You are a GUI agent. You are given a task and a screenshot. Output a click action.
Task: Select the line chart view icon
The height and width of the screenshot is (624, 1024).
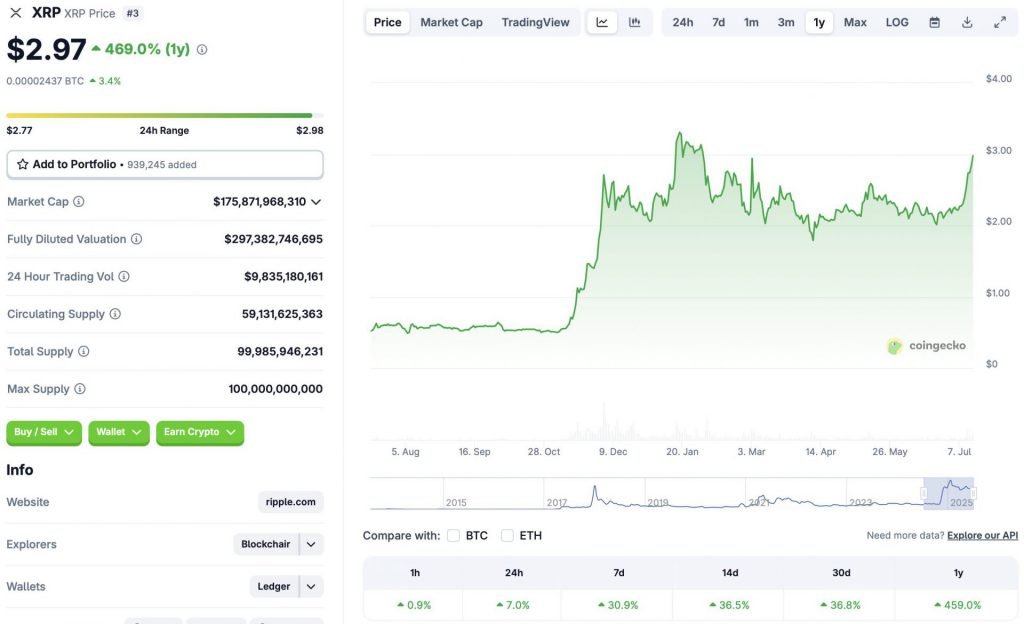pos(602,21)
